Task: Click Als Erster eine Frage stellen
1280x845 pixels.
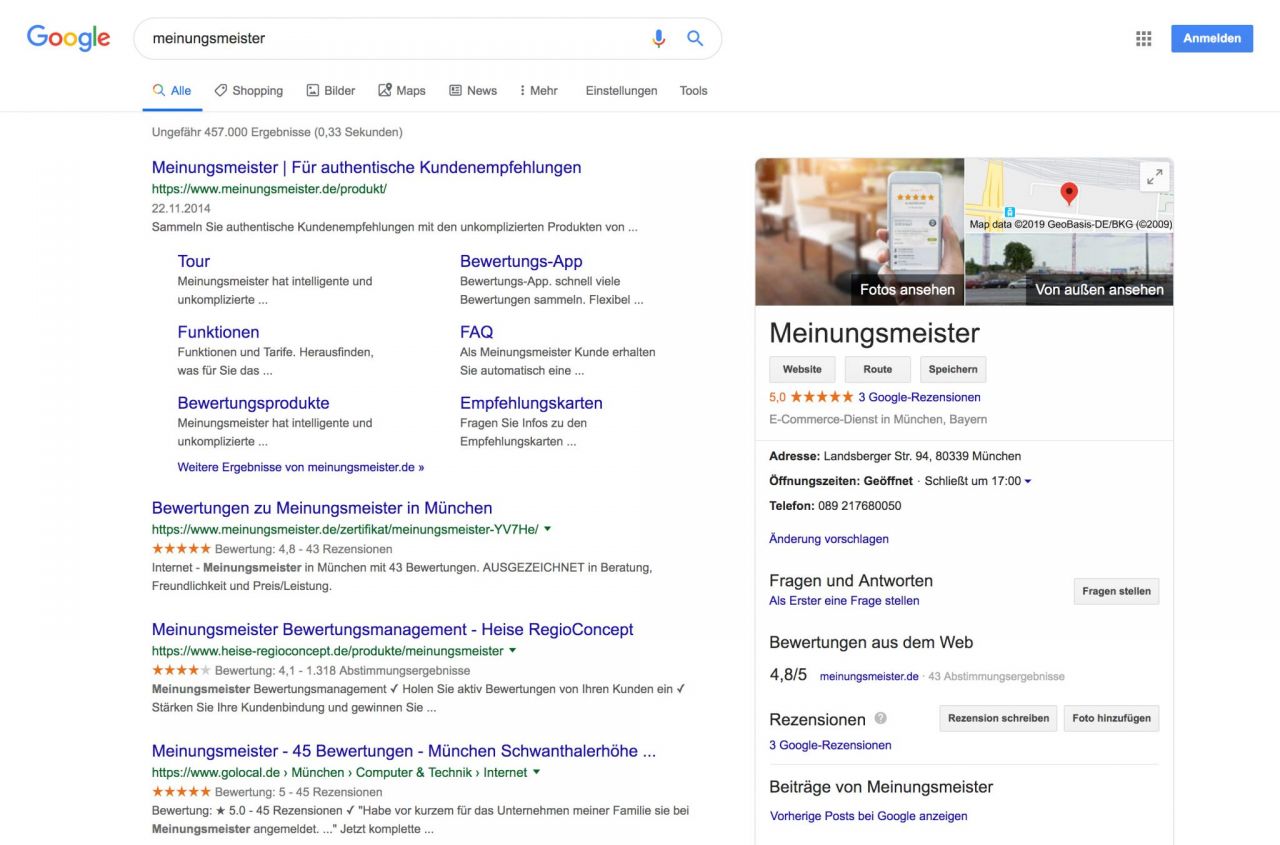Action: 844,601
